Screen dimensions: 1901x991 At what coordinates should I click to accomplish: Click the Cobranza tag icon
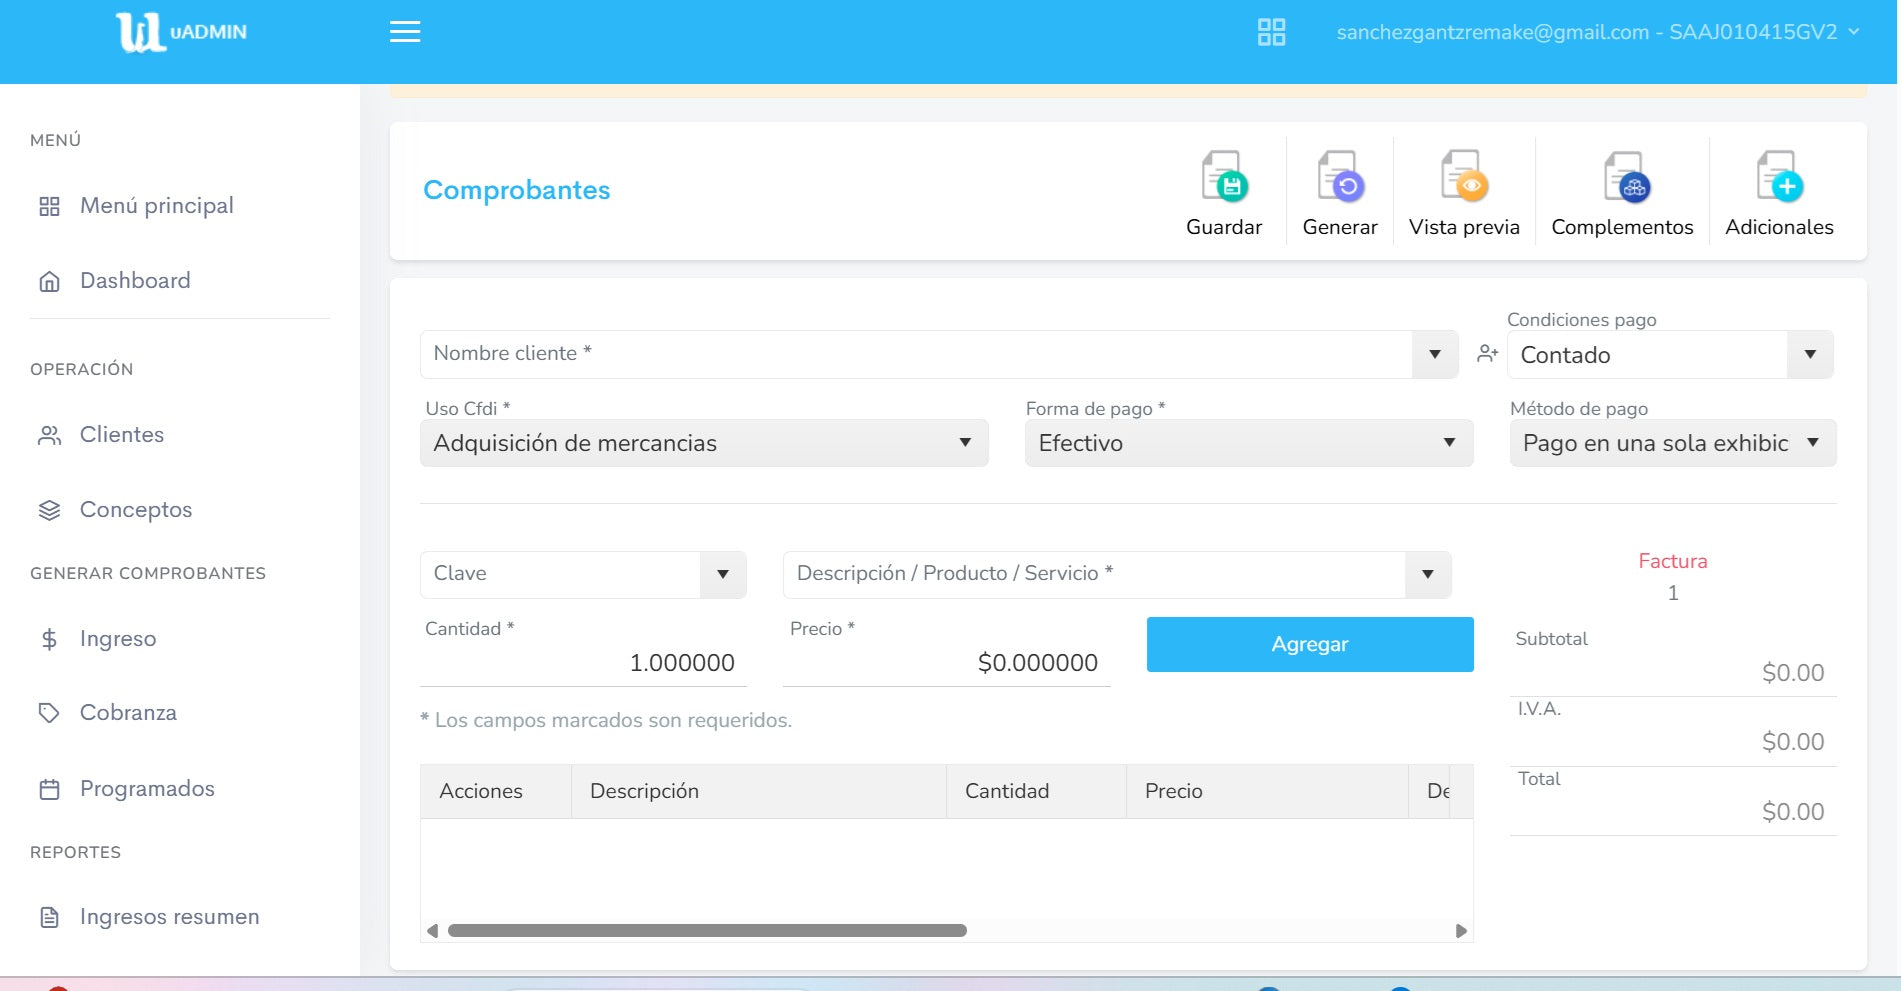(49, 713)
